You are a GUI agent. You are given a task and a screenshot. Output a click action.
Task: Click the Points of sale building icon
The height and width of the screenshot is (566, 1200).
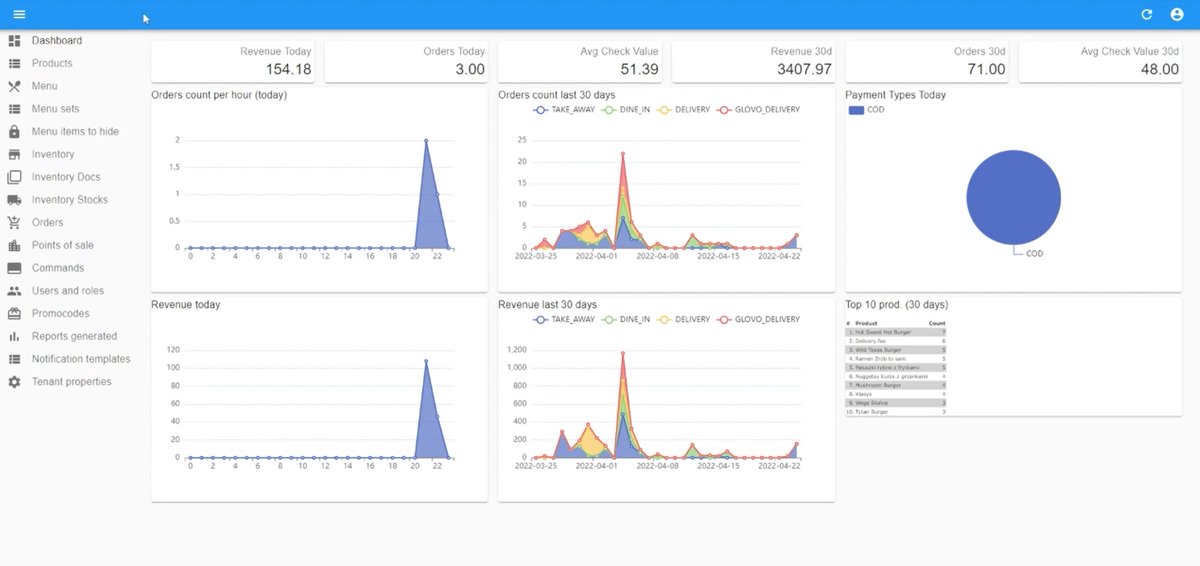point(14,245)
